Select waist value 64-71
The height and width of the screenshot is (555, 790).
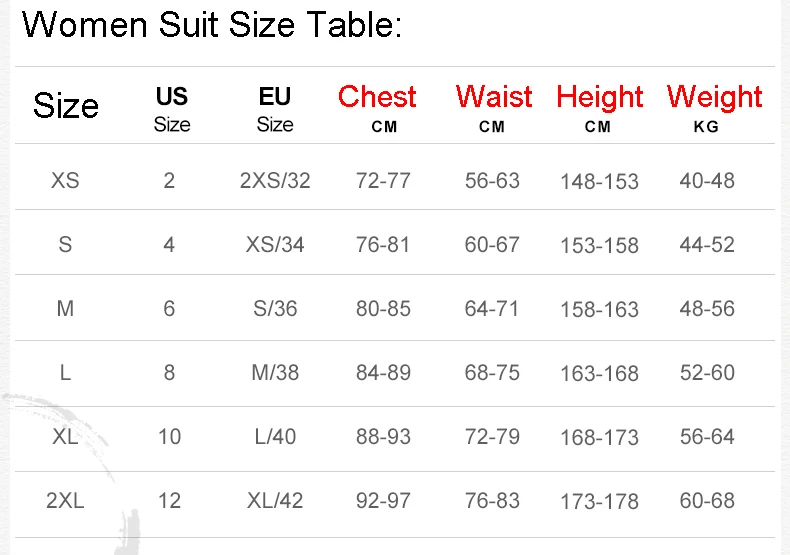492,308
